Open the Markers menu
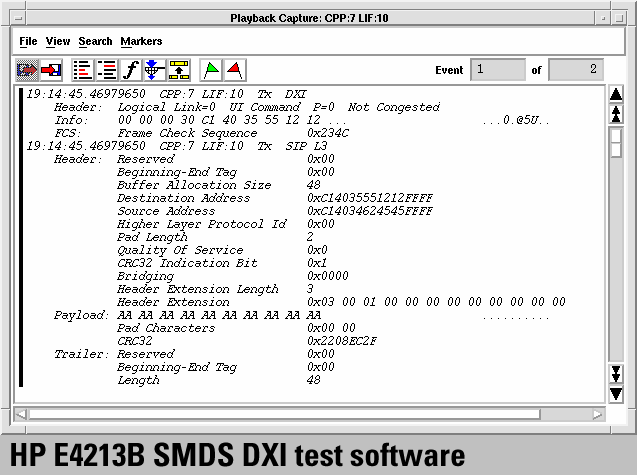The height and width of the screenshot is (475, 637). tap(141, 41)
